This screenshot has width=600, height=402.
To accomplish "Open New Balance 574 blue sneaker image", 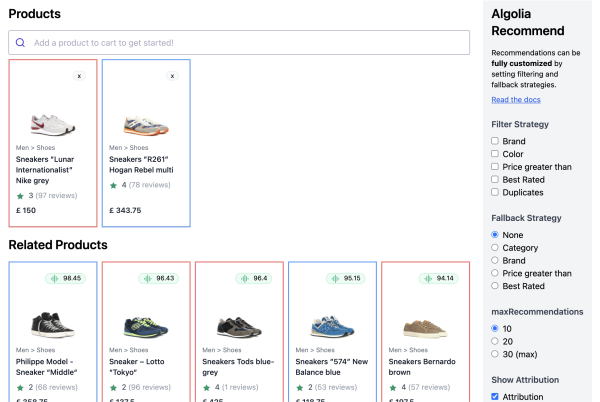I will [332, 326].
